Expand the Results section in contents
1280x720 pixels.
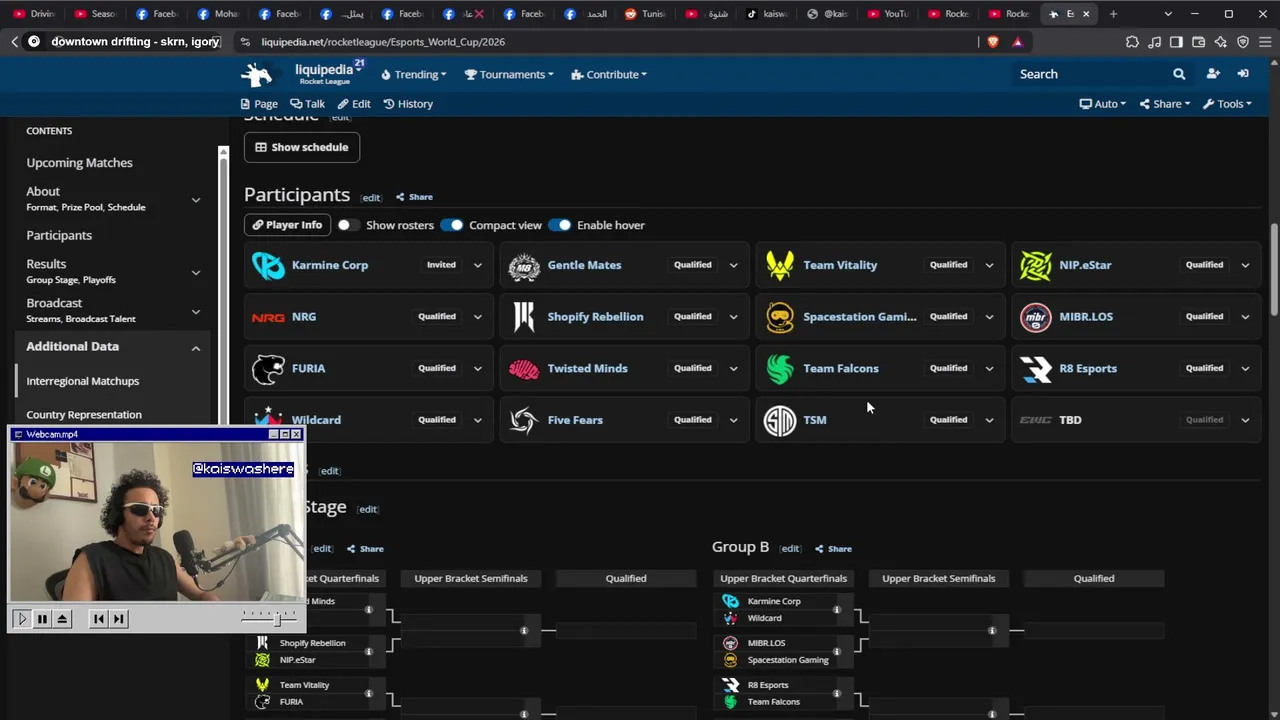(196, 272)
